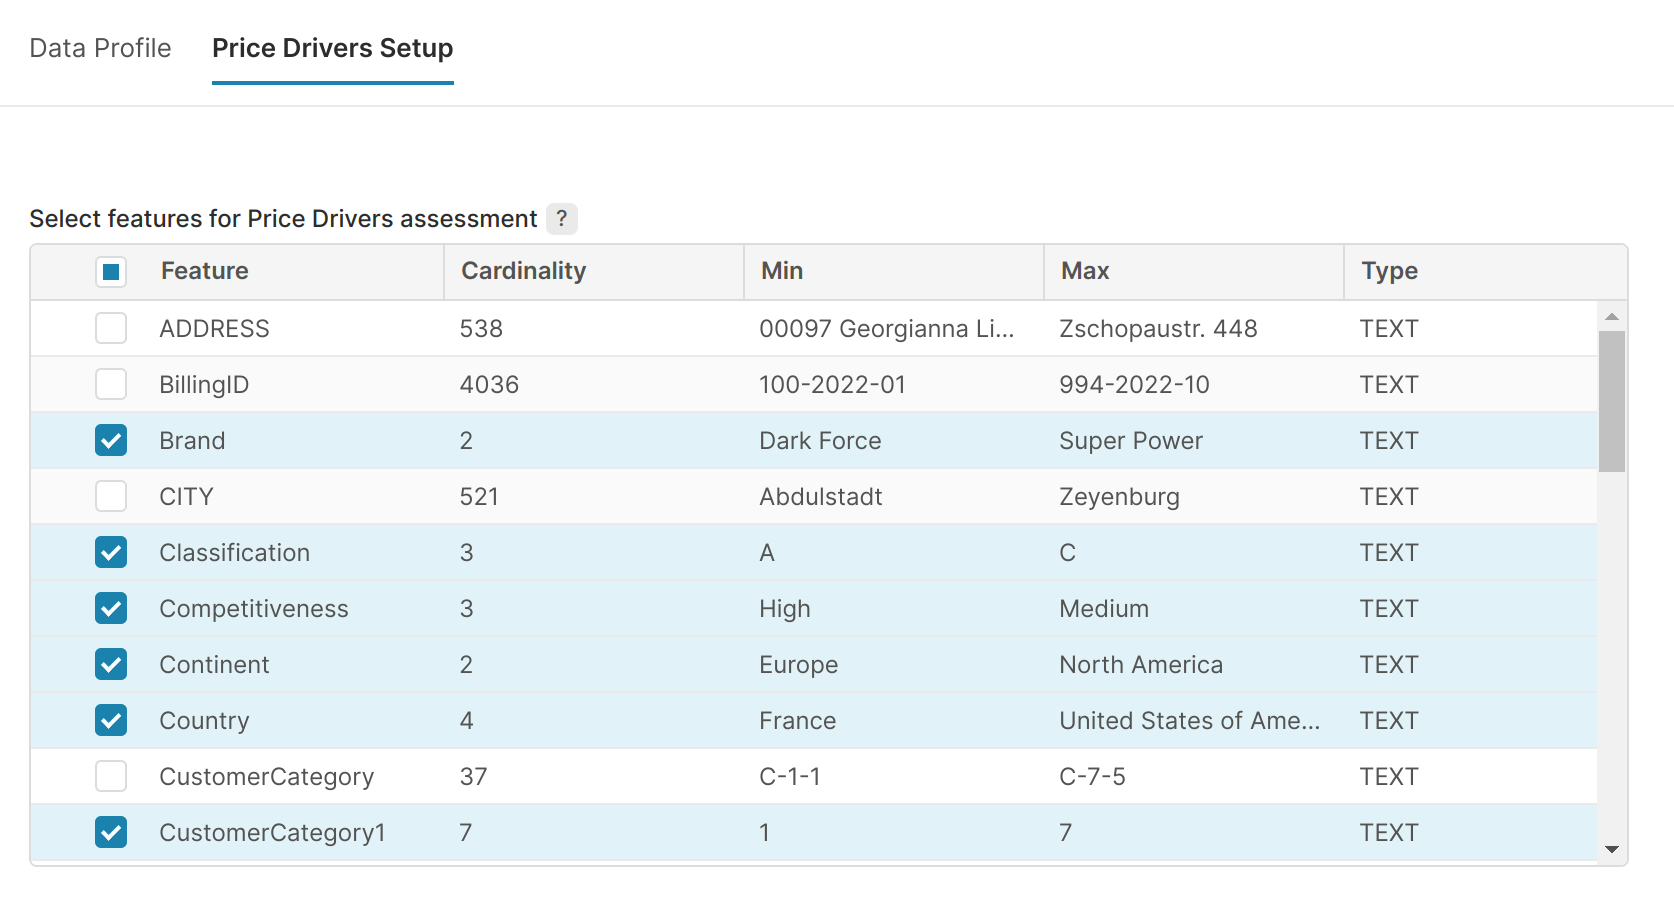The image size is (1674, 904).
Task: Sort by the Cardinality column header
Action: (x=523, y=271)
